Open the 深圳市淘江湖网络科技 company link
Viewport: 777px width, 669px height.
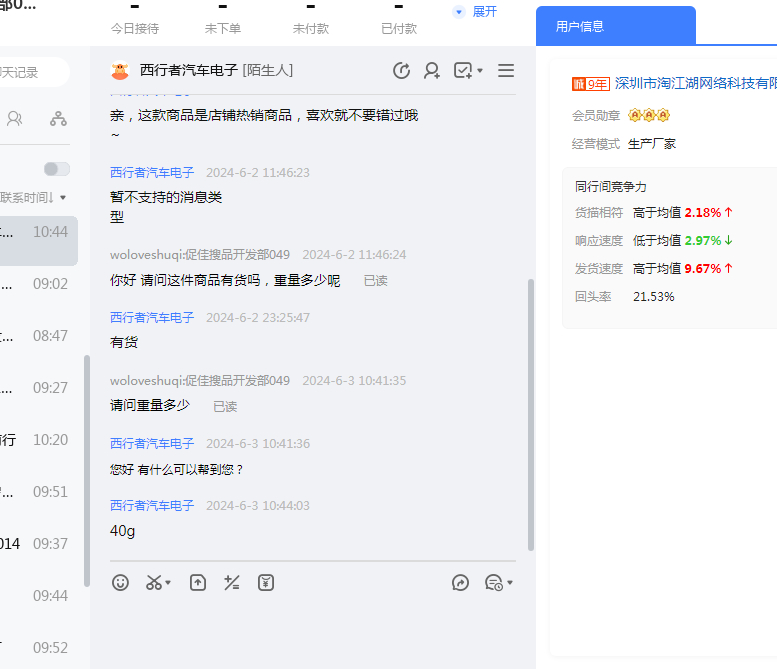(x=695, y=83)
